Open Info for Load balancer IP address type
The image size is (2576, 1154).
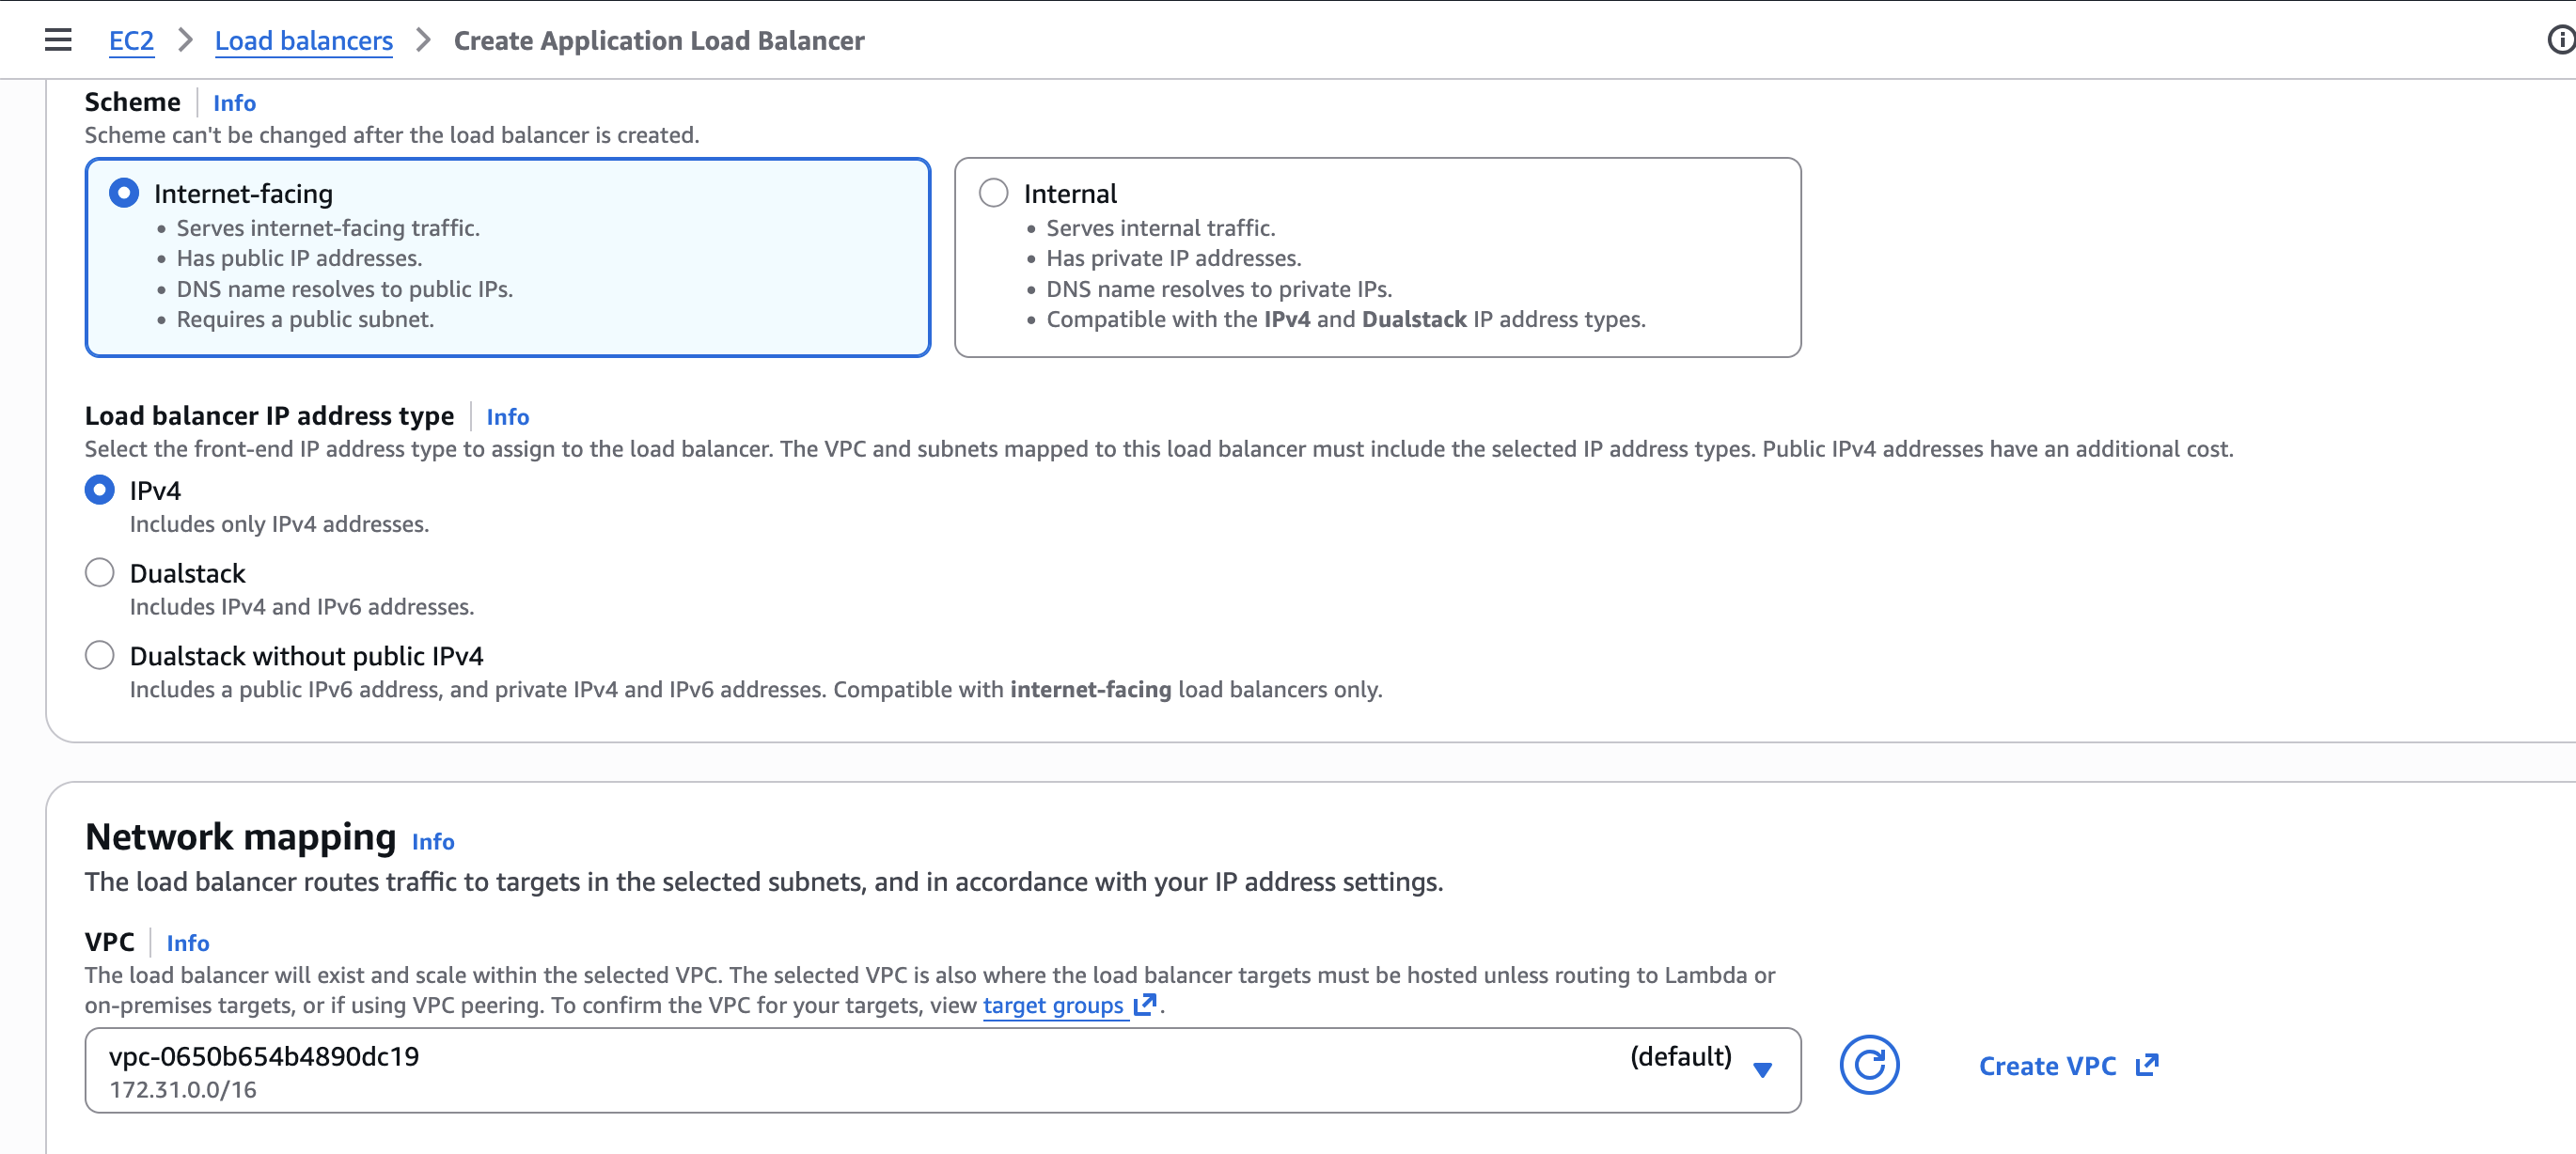pos(507,417)
